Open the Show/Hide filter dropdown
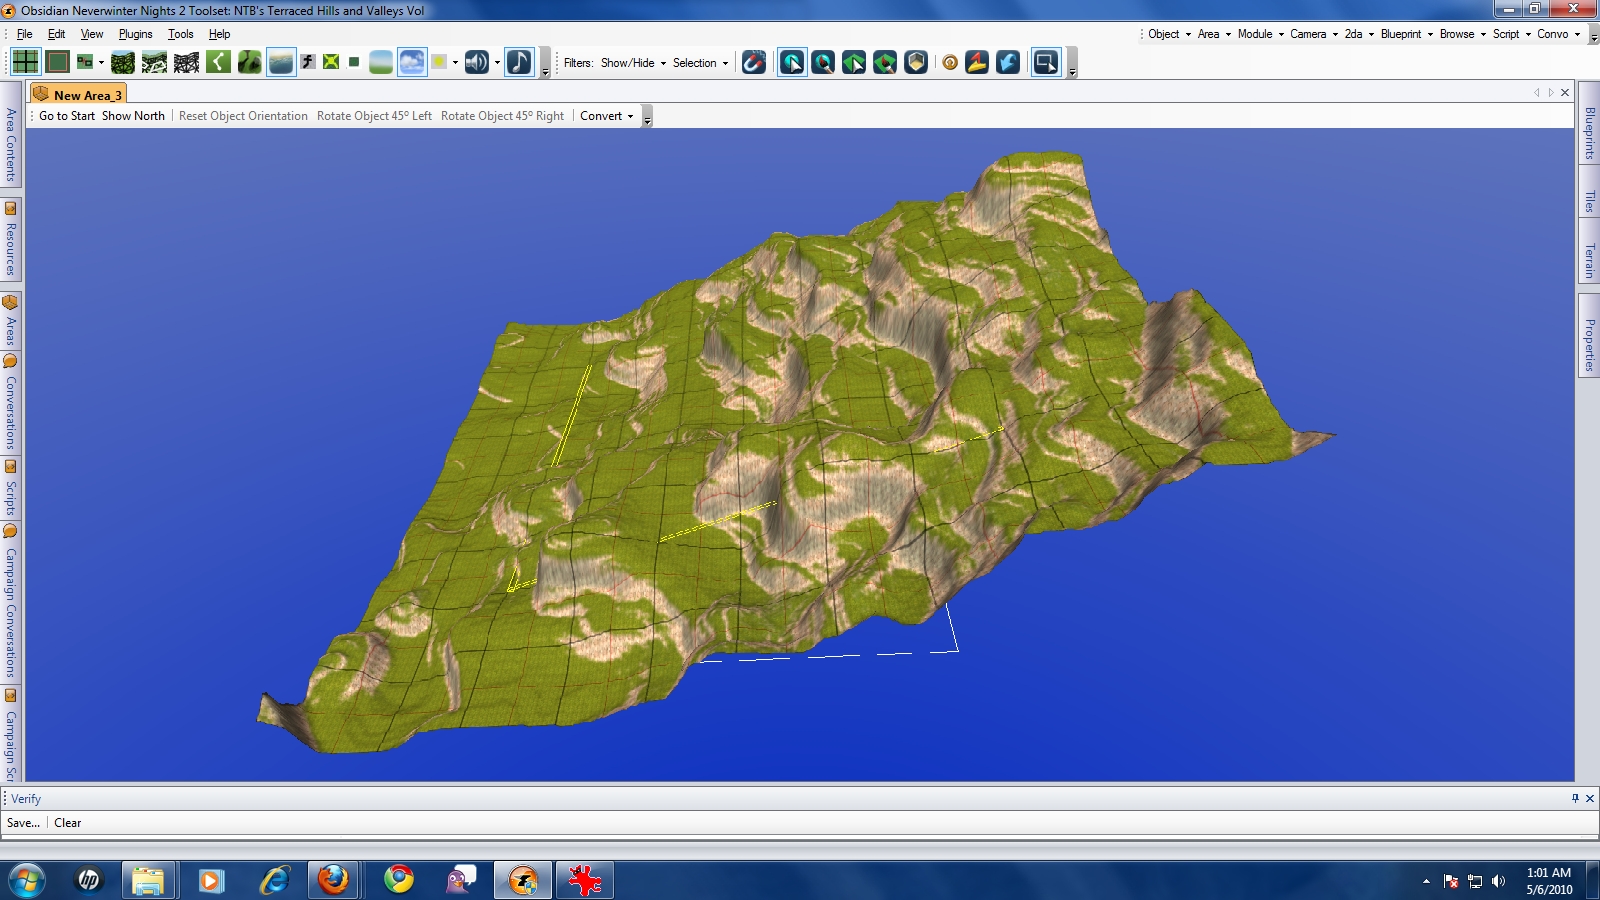 point(633,63)
